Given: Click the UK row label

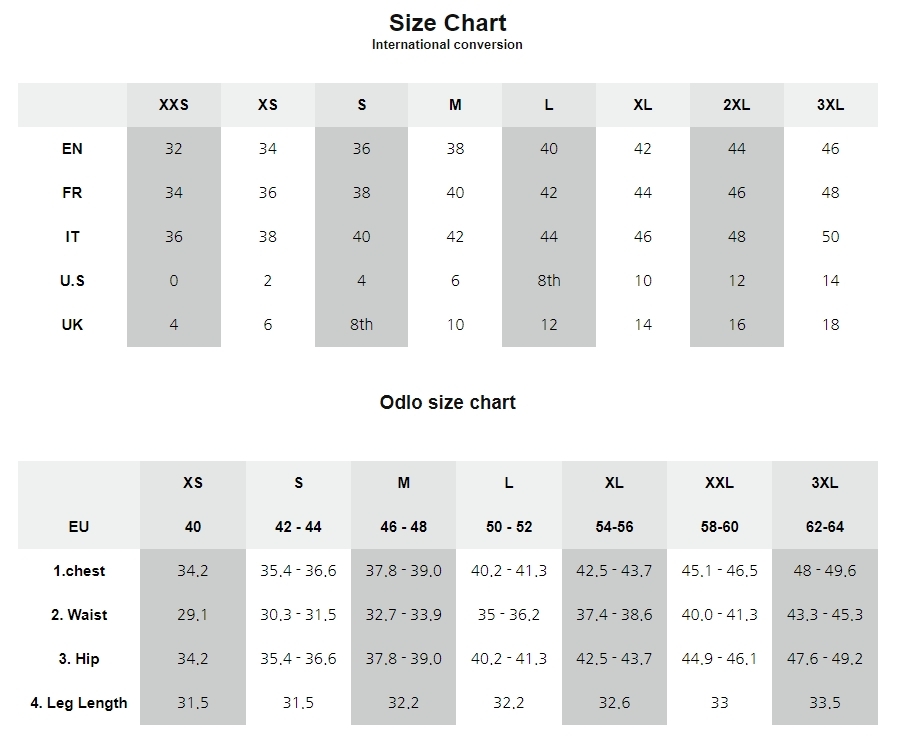Looking at the screenshot, I should point(72,325).
